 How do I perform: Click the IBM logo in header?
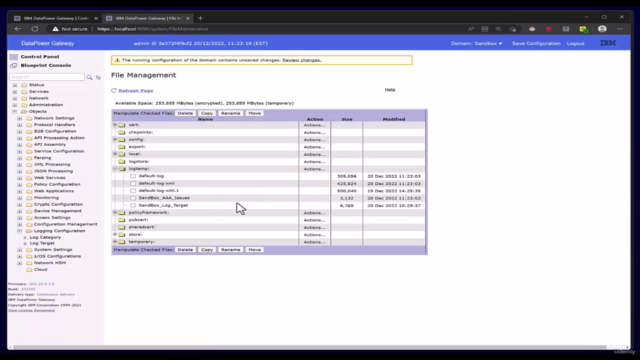[x=608, y=43]
